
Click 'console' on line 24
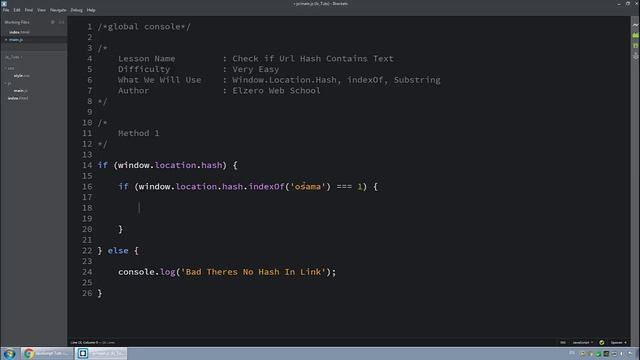click(136, 272)
